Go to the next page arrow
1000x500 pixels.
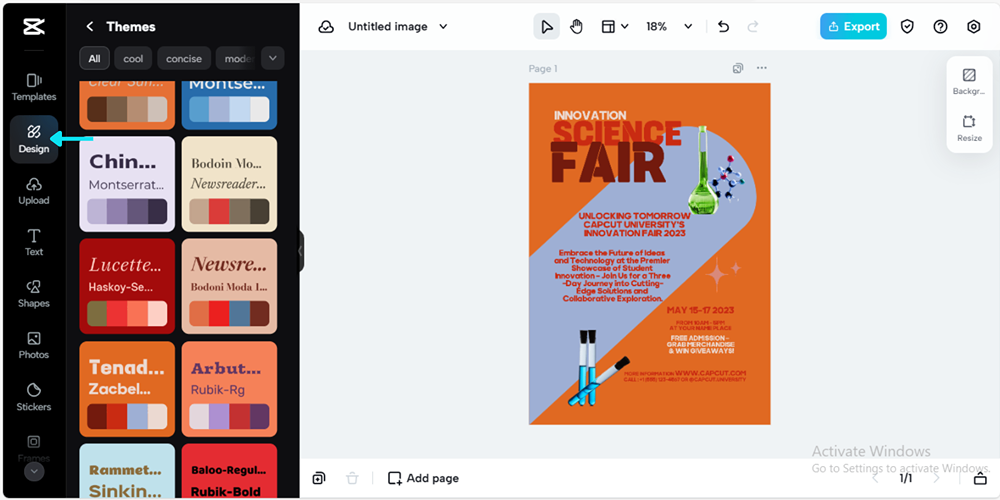pos(936,478)
